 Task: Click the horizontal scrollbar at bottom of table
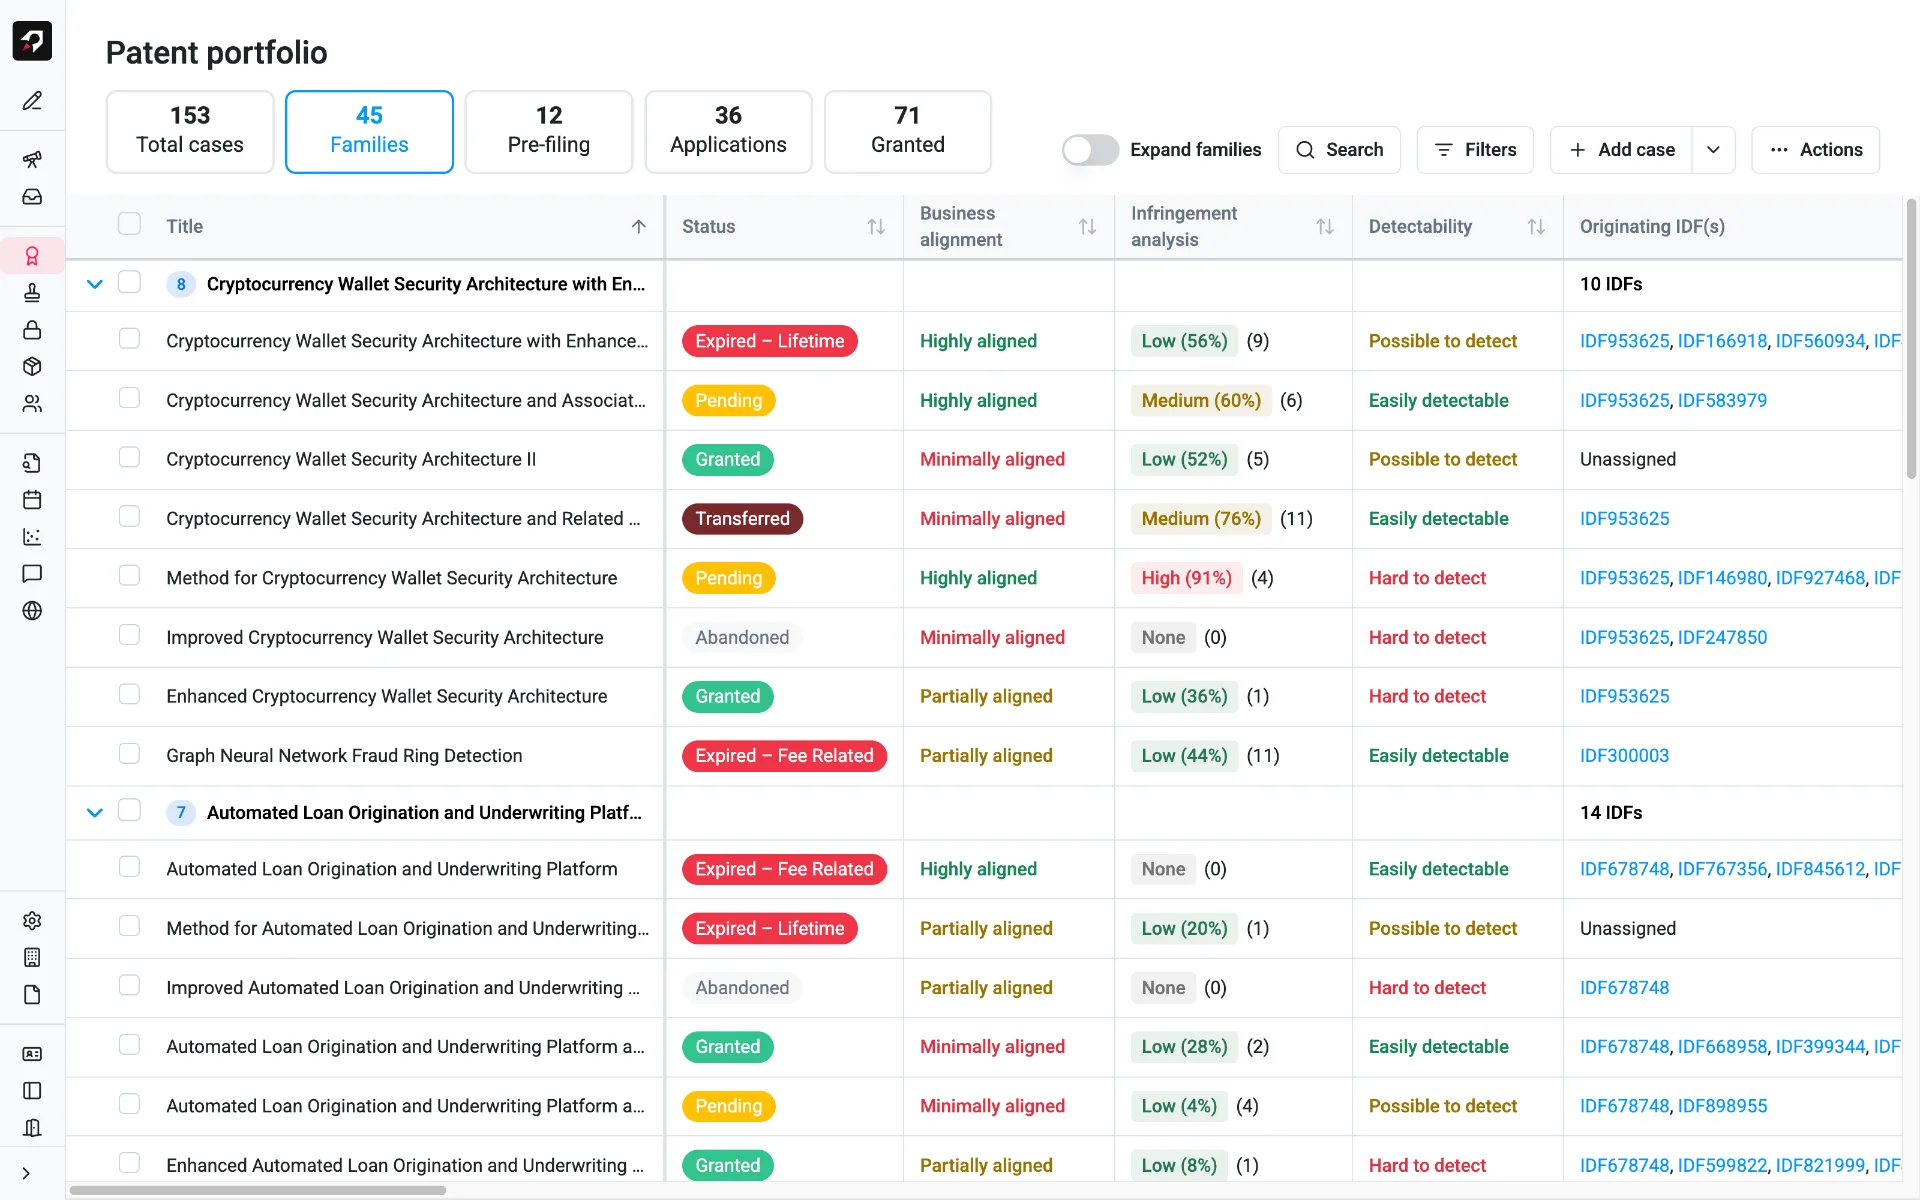(258, 1190)
